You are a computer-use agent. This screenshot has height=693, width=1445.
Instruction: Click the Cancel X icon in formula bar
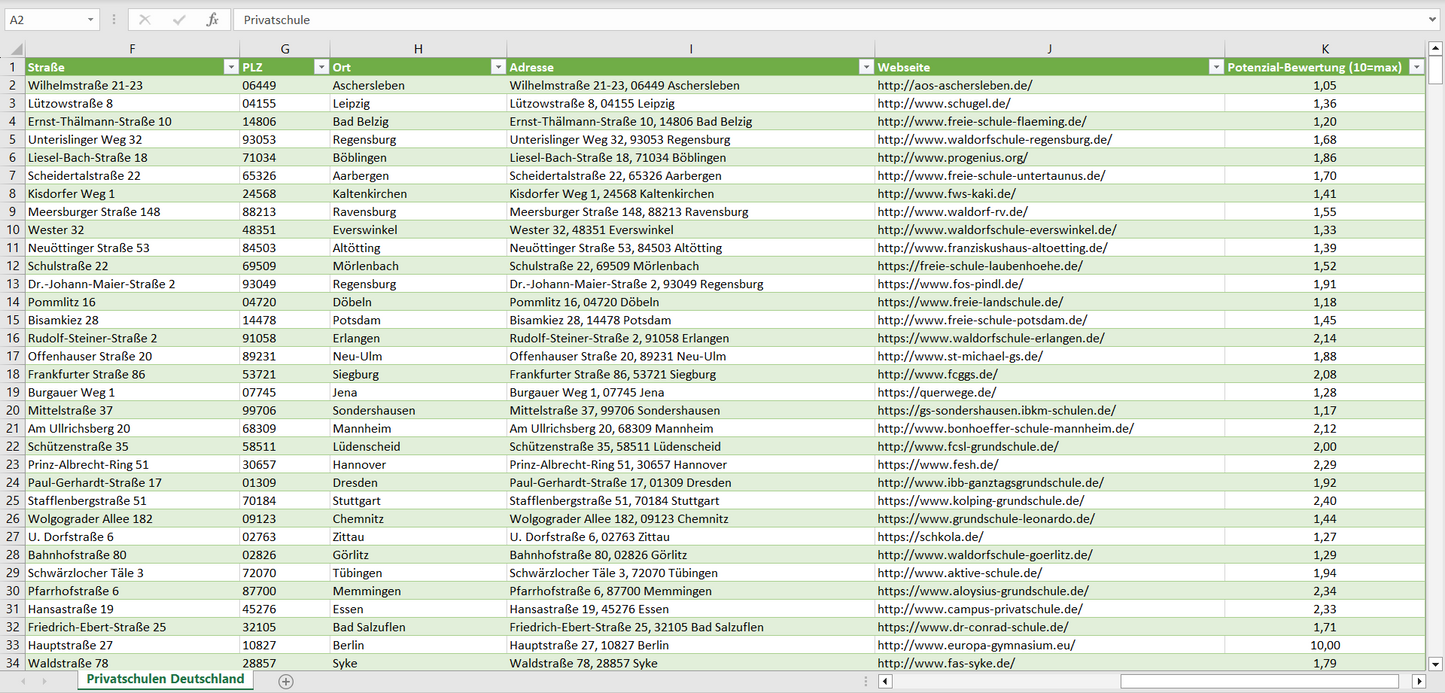(145, 20)
